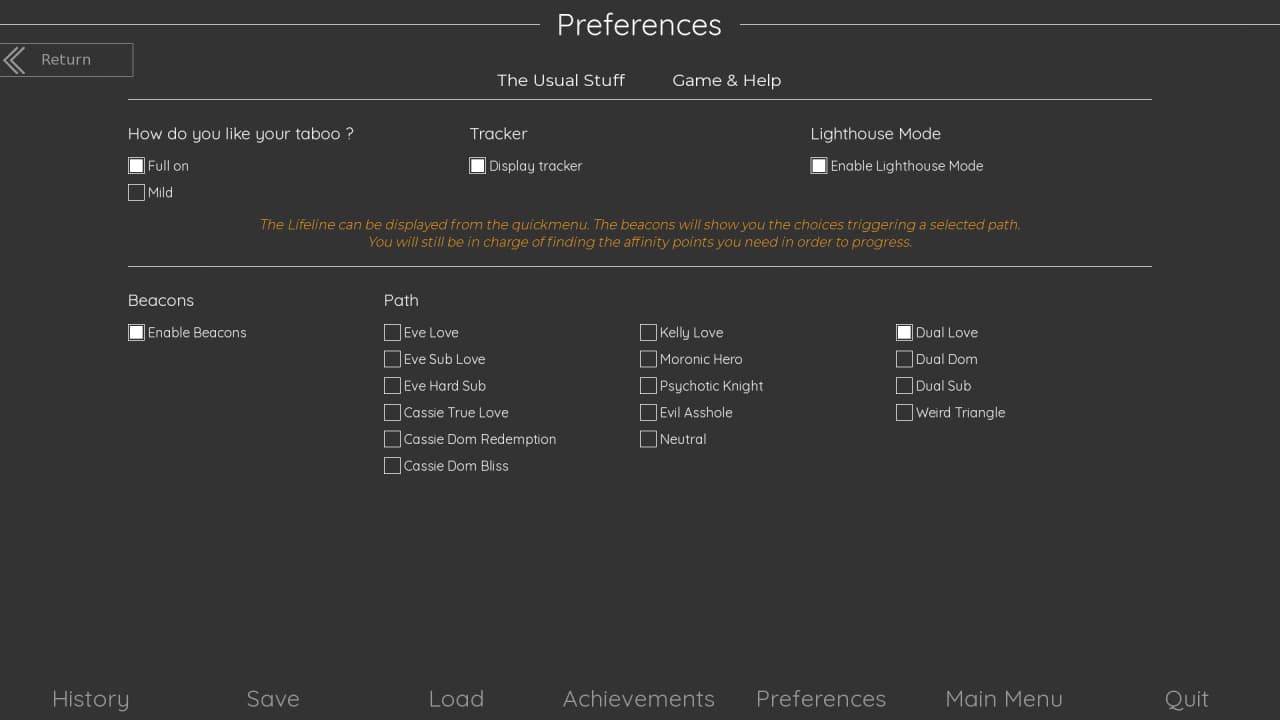Switch to The Usual Stuff tab
Screen dimensions: 1280x720
pyautogui.click(x=560, y=80)
